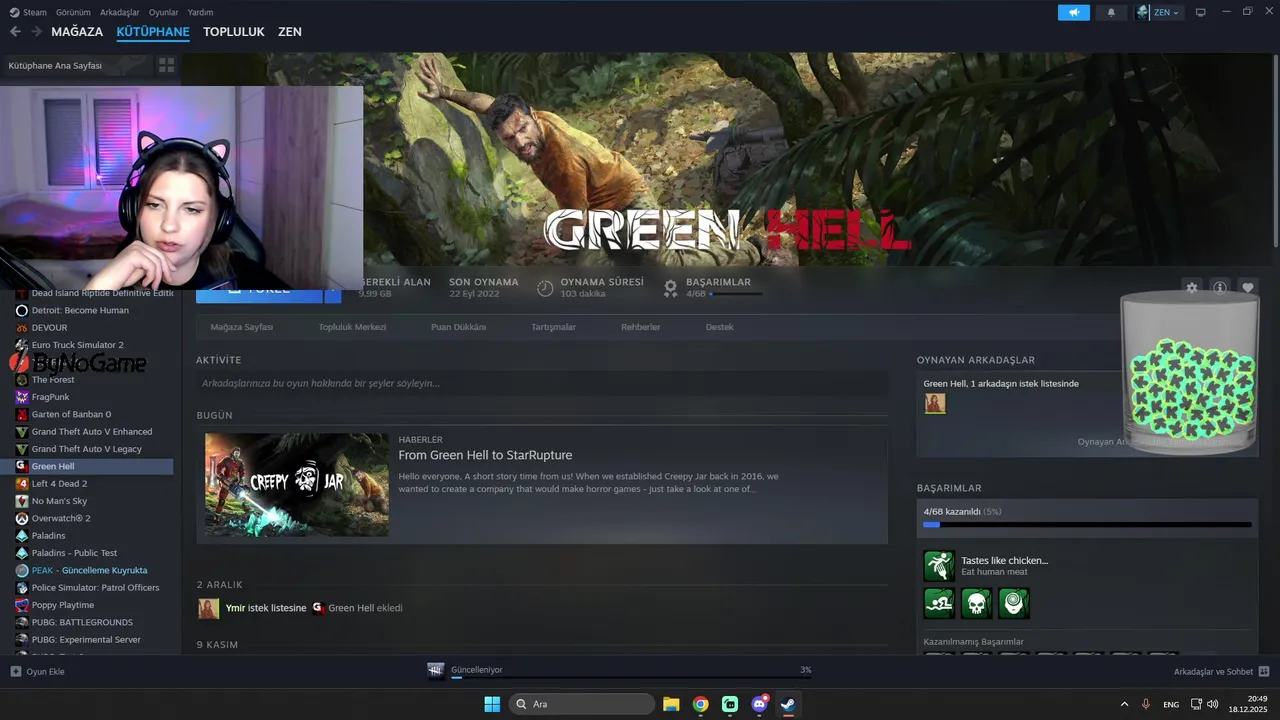The height and width of the screenshot is (720, 1280).
Task: Open the achievements trophy gear icon
Action: coord(671,288)
